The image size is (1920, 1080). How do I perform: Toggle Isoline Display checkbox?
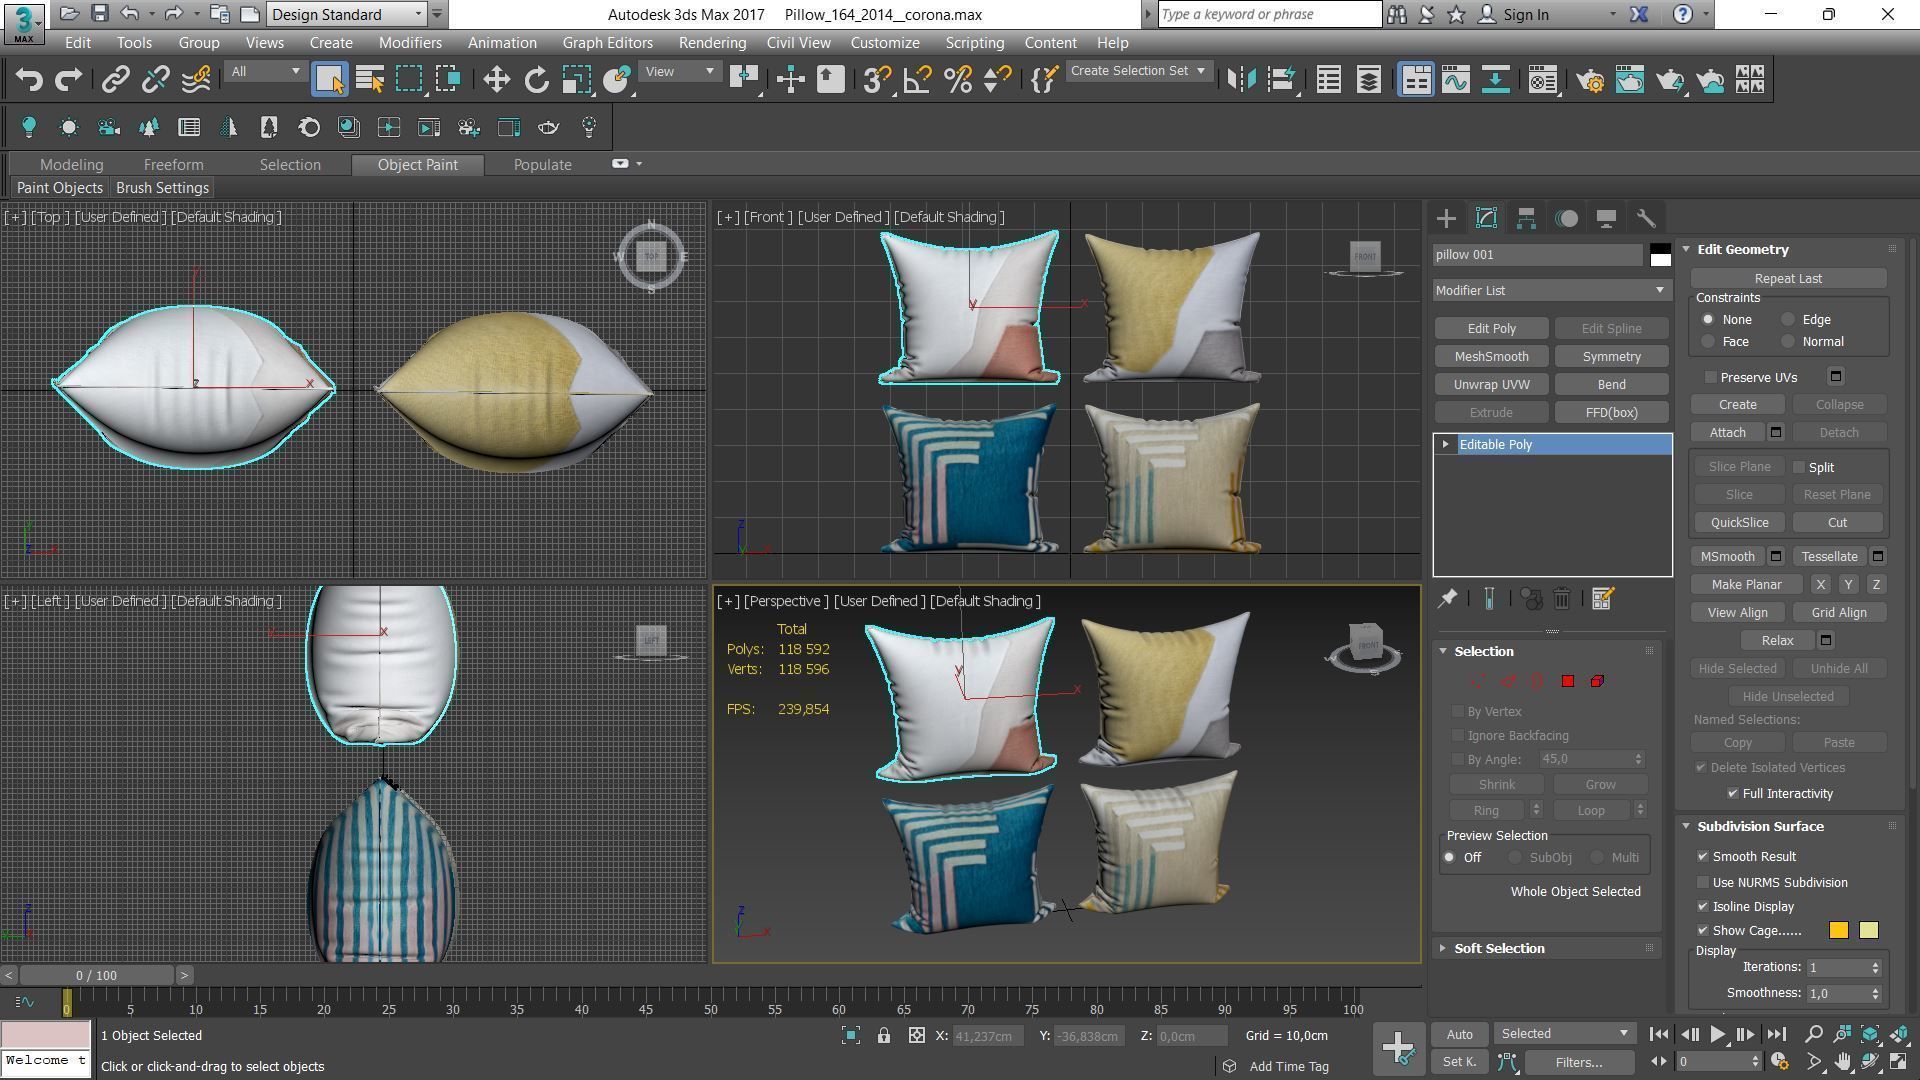coord(1703,906)
